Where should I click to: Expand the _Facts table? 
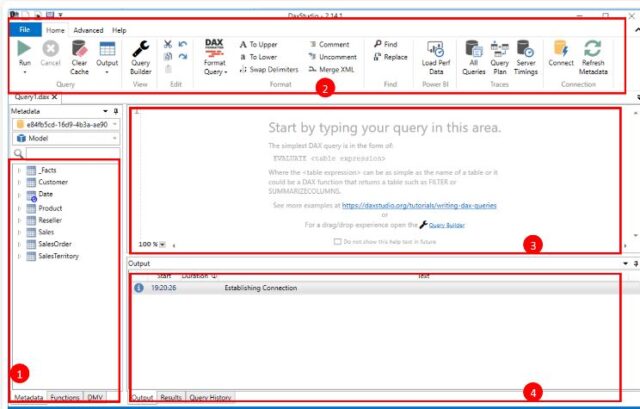tap(19, 170)
